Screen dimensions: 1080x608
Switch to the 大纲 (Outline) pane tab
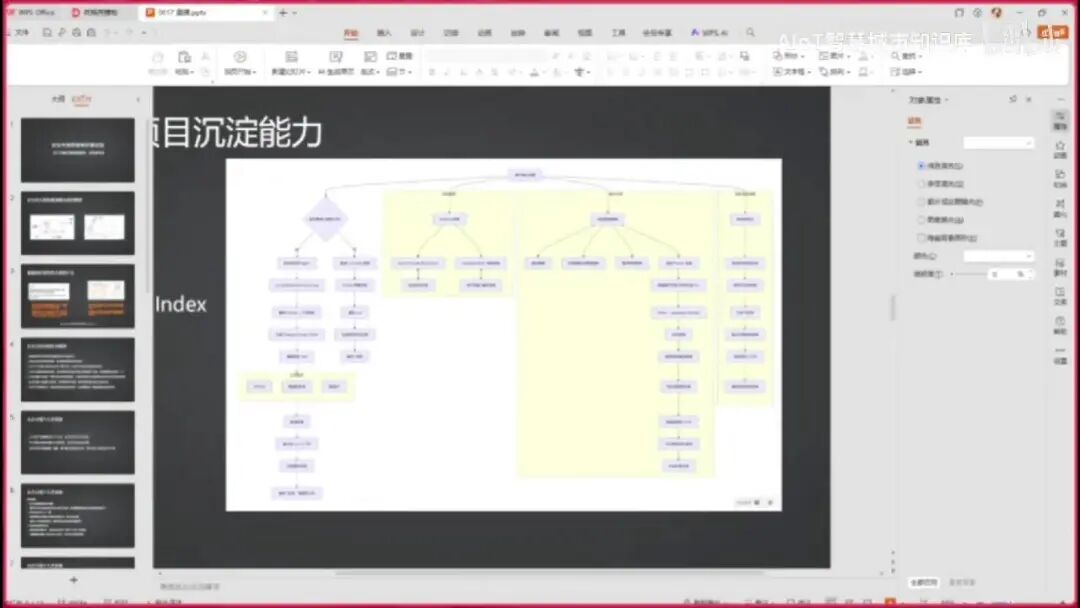(59, 99)
